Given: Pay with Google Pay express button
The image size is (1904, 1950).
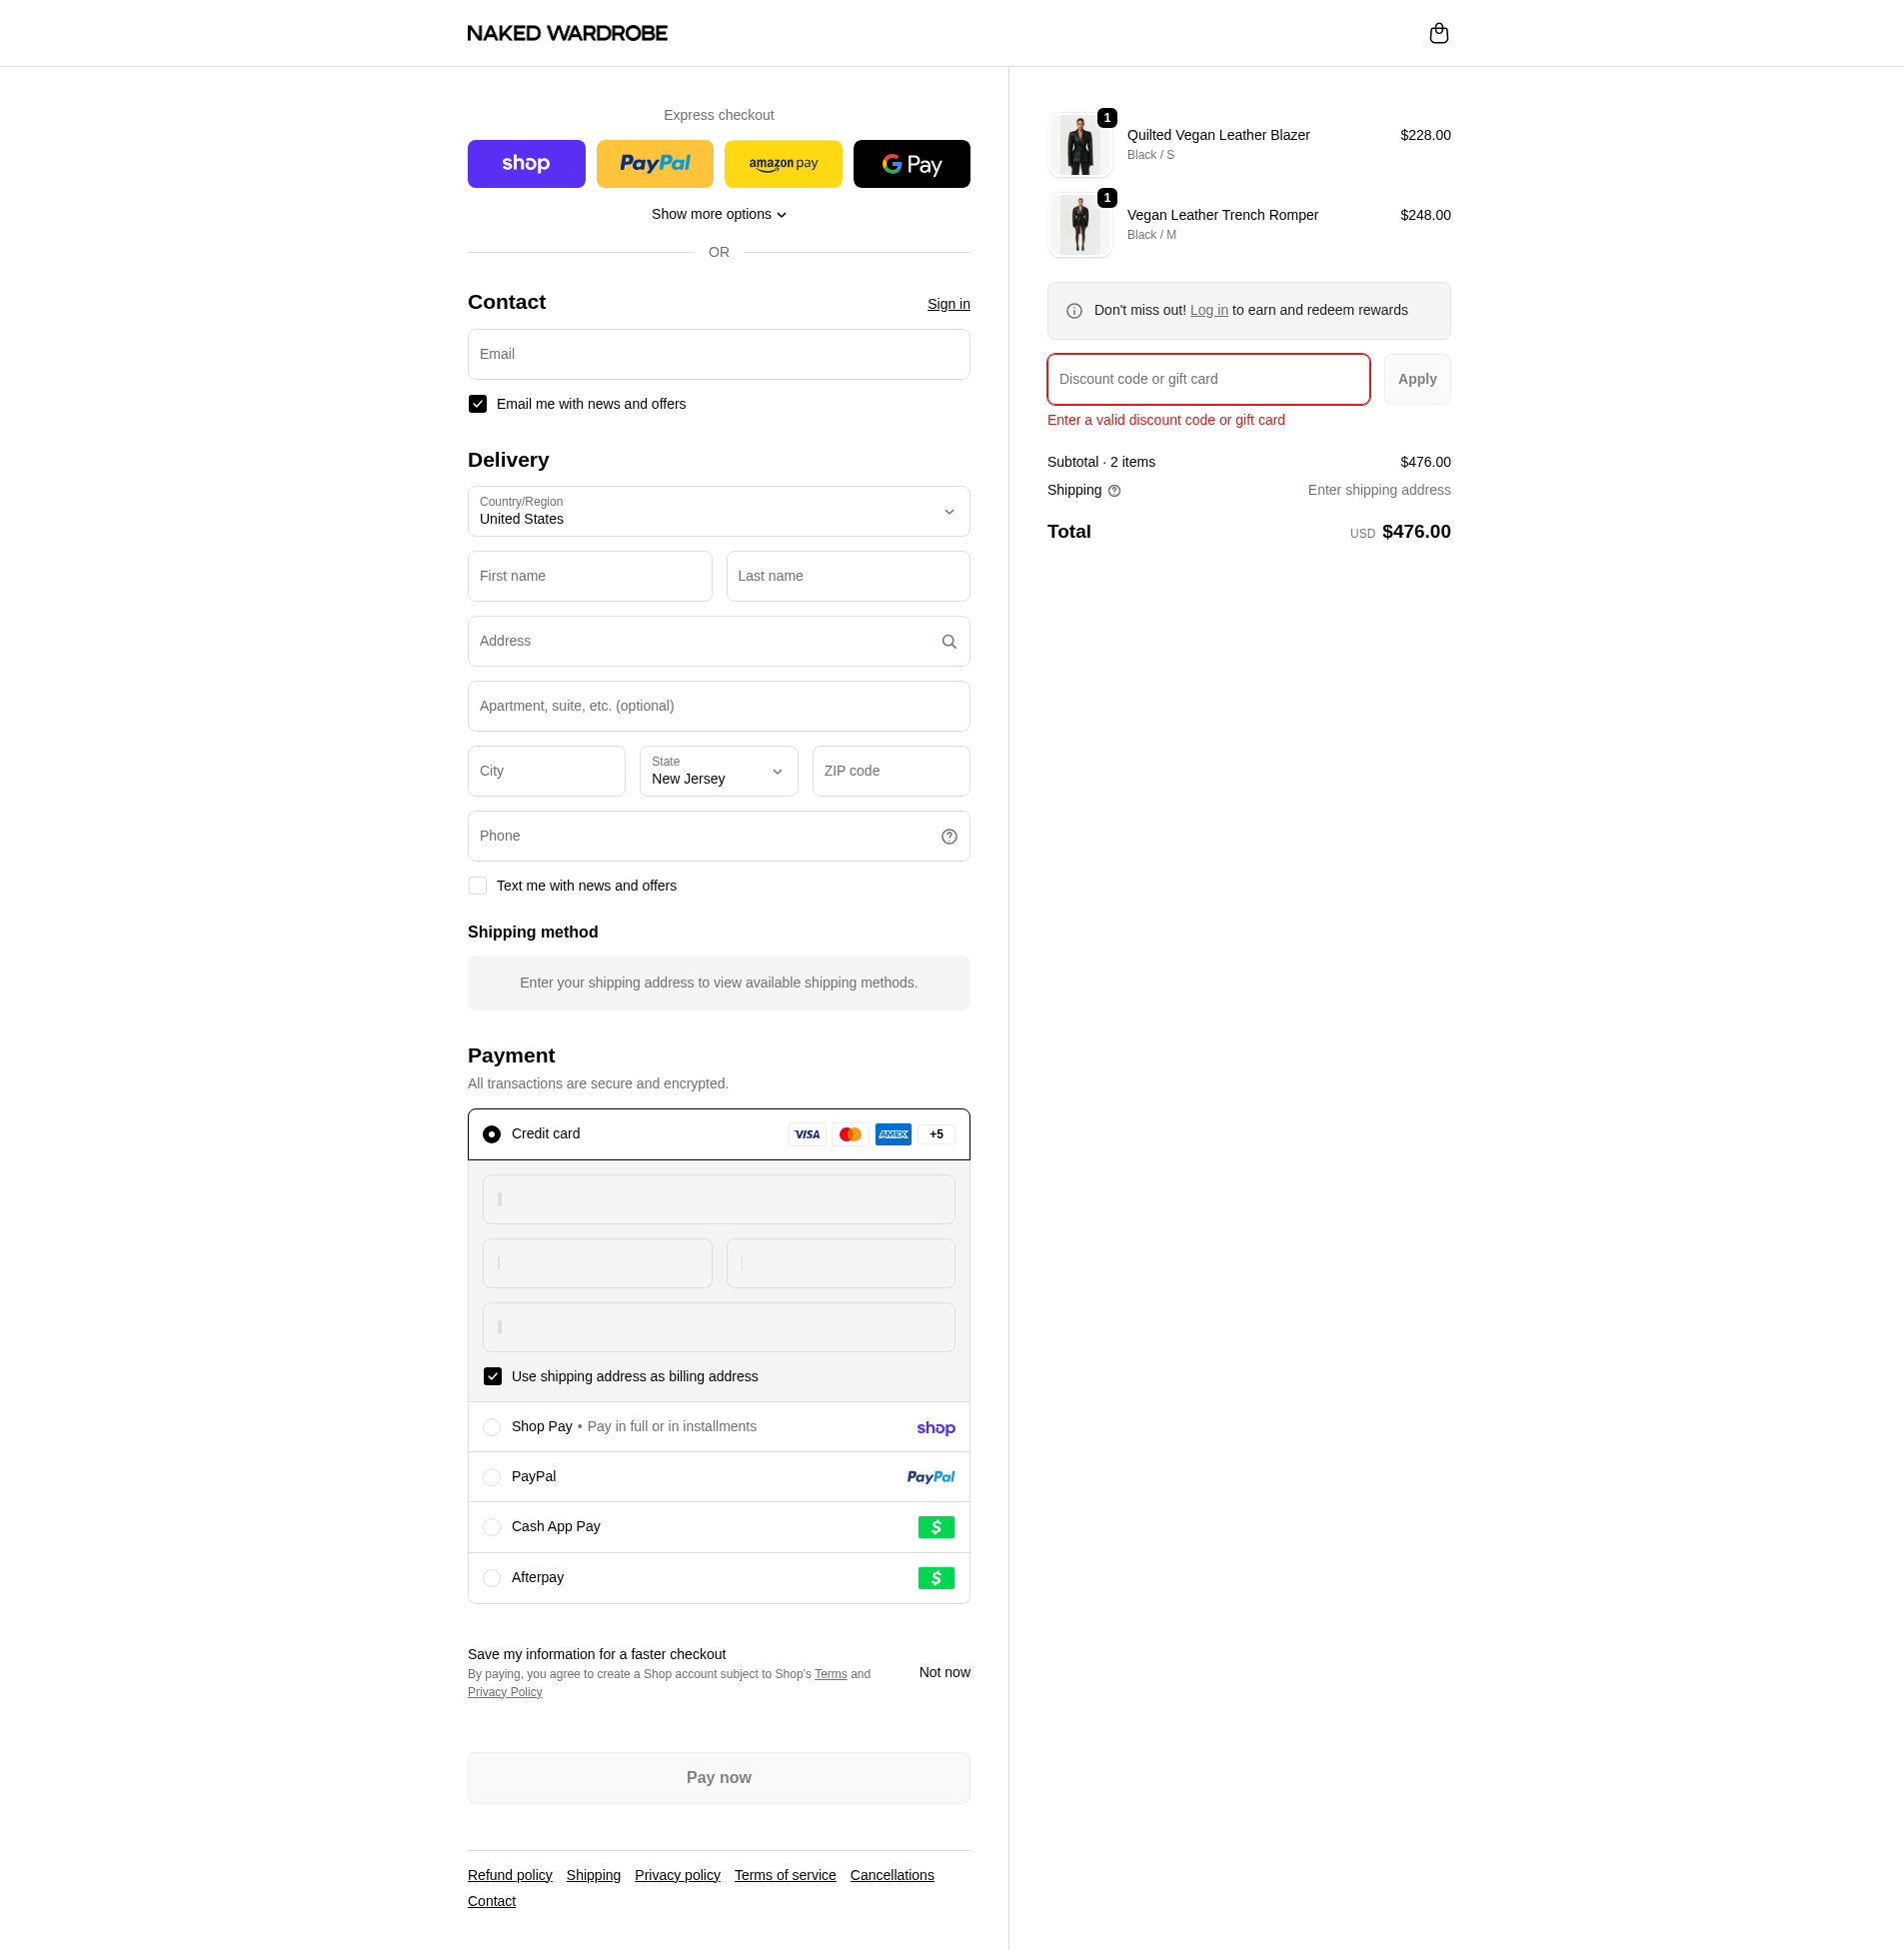Looking at the screenshot, I should 911,163.
